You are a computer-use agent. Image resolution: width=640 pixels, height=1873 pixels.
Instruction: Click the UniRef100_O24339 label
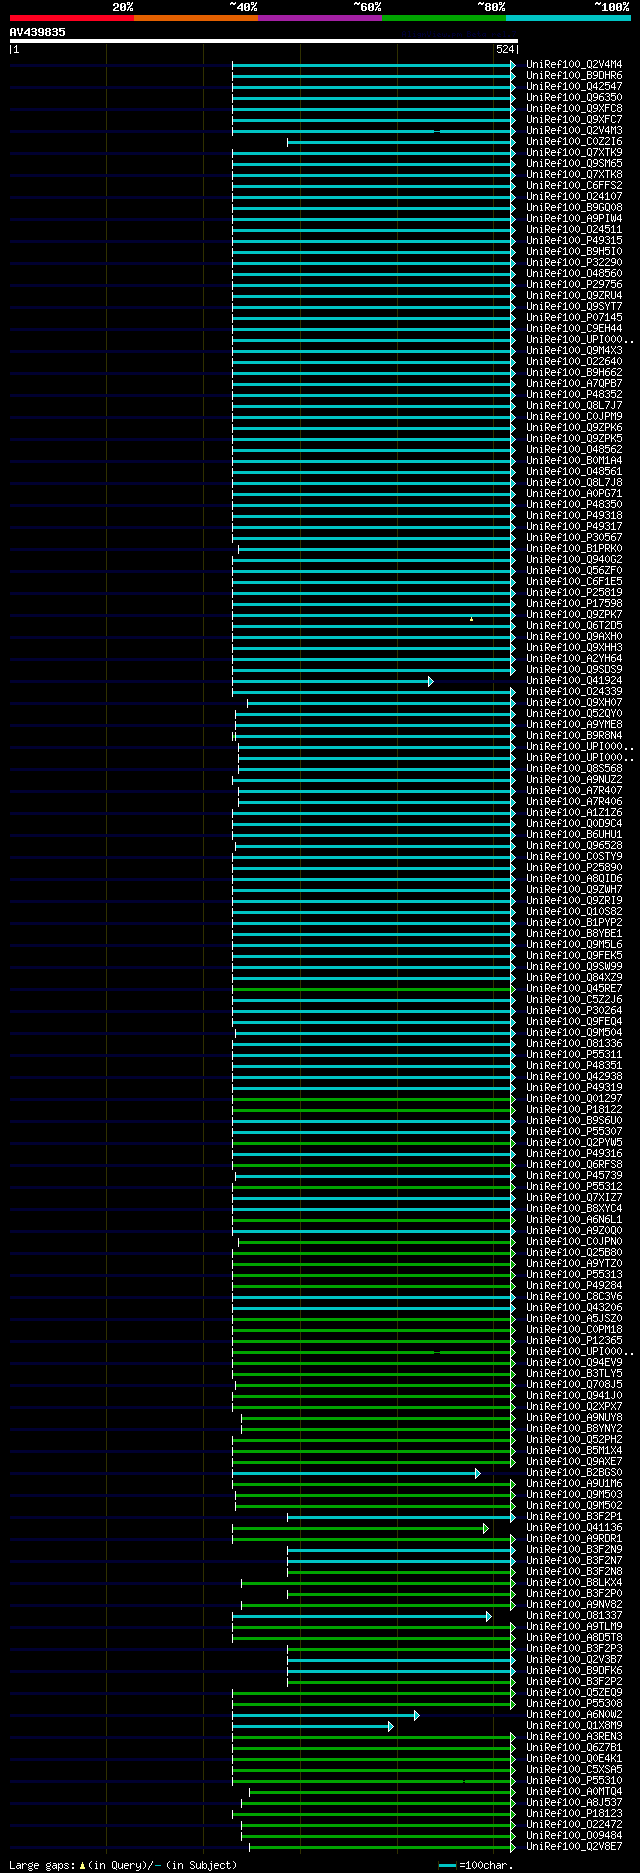click(x=574, y=691)
